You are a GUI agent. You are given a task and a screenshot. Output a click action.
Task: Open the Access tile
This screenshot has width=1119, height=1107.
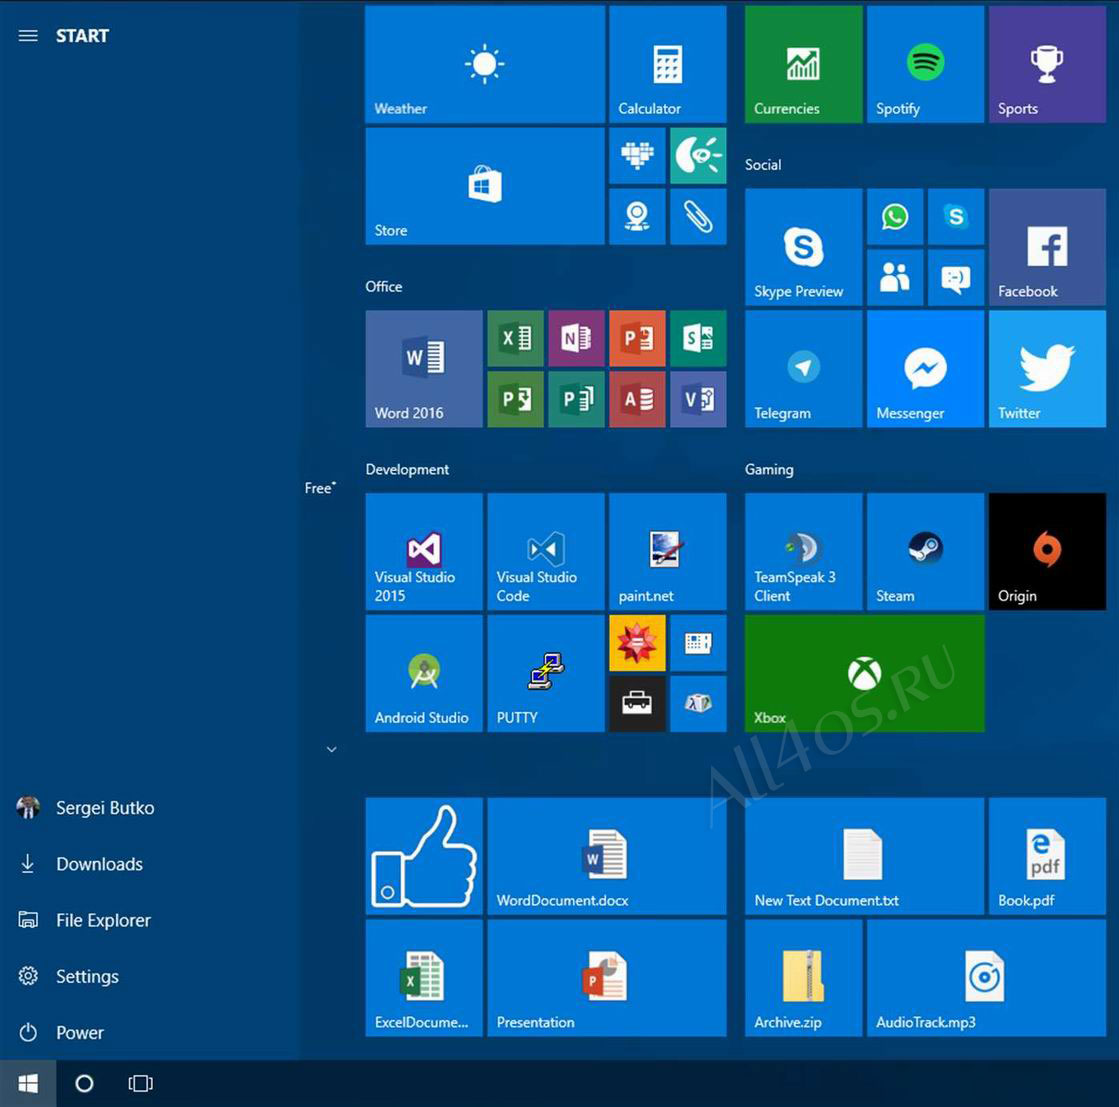pos(637,399)
